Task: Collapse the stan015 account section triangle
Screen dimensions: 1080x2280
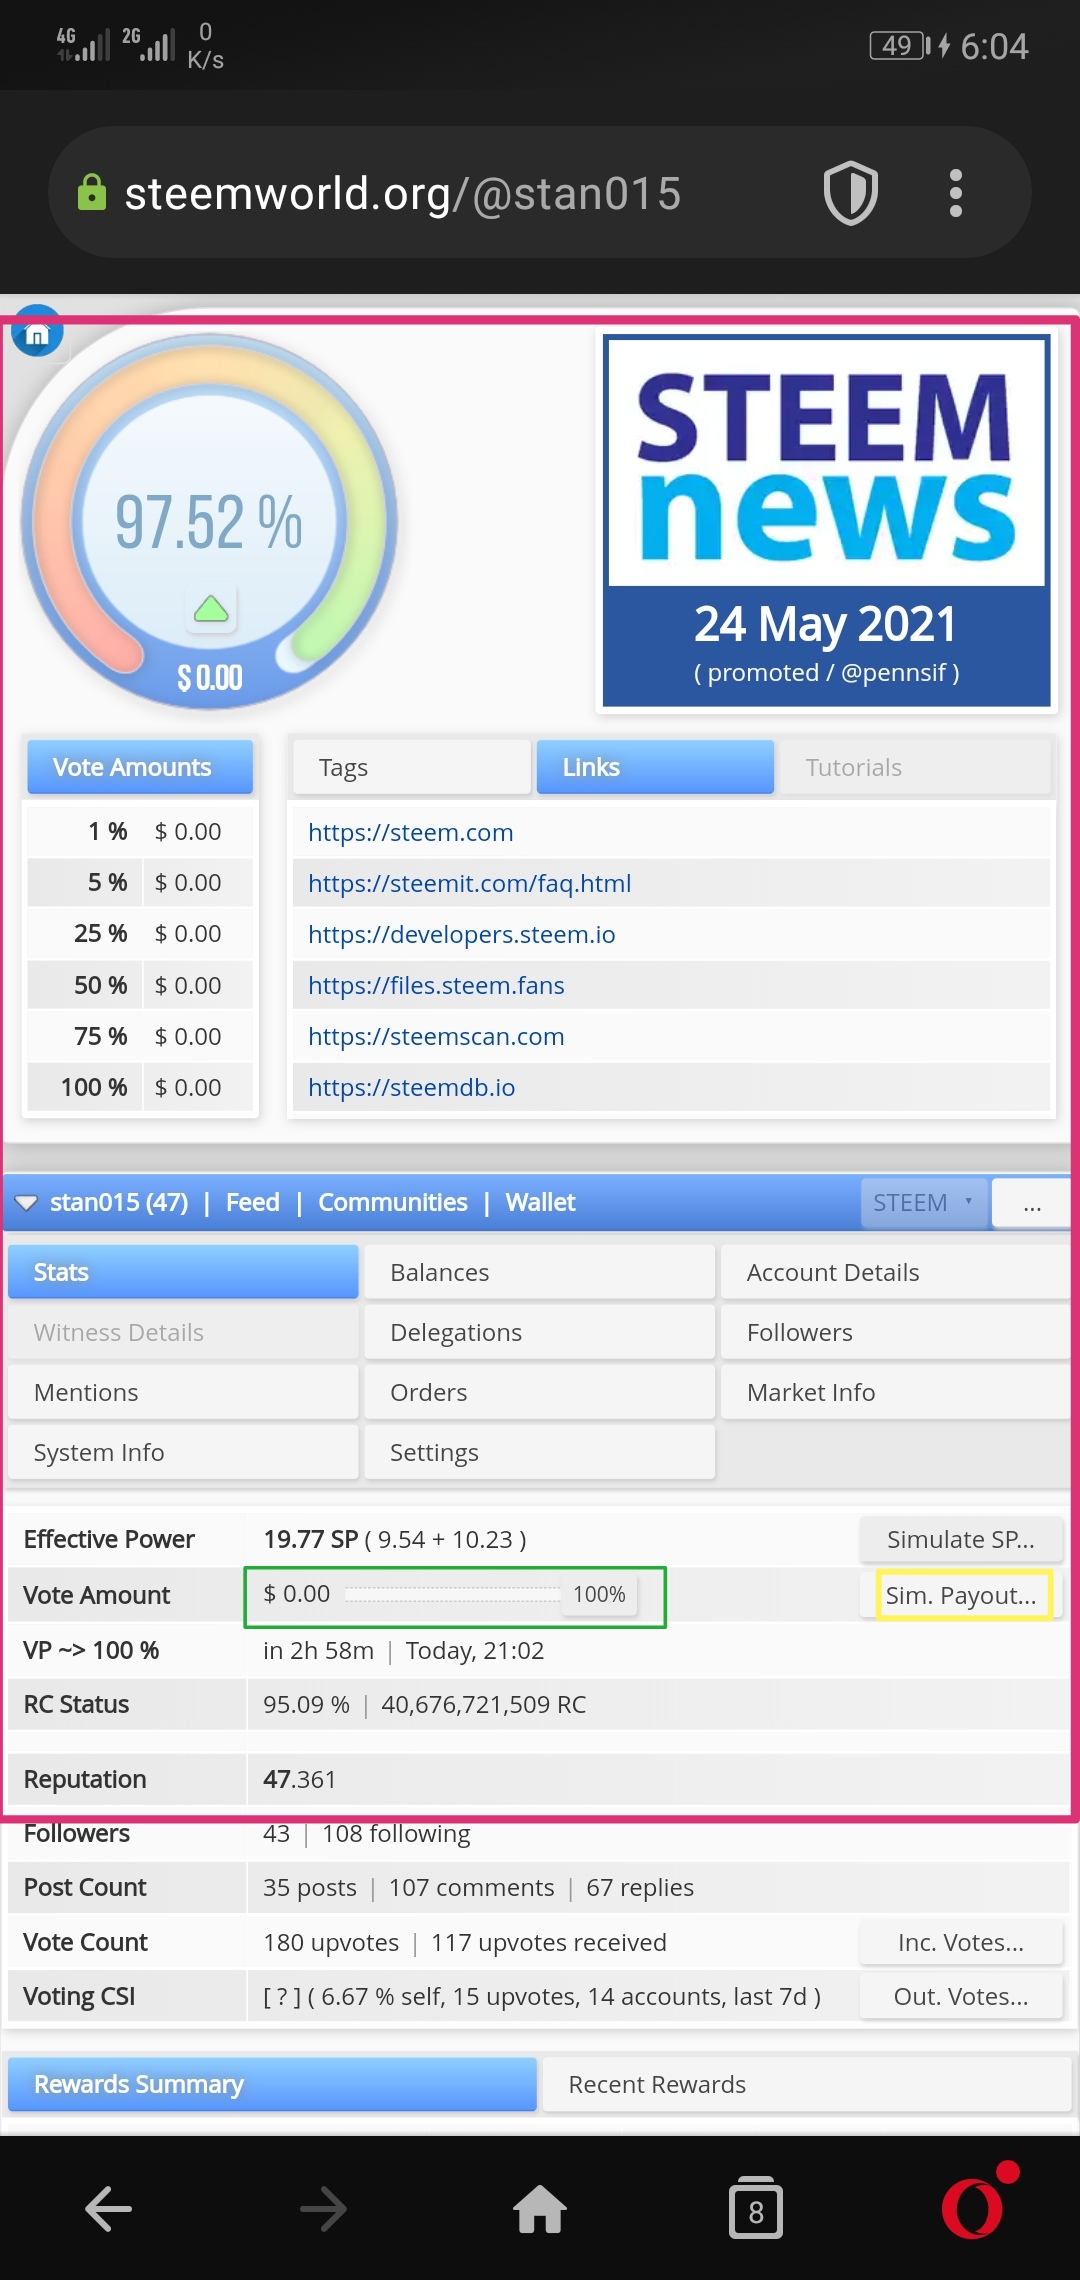Action: (26, 1202)
